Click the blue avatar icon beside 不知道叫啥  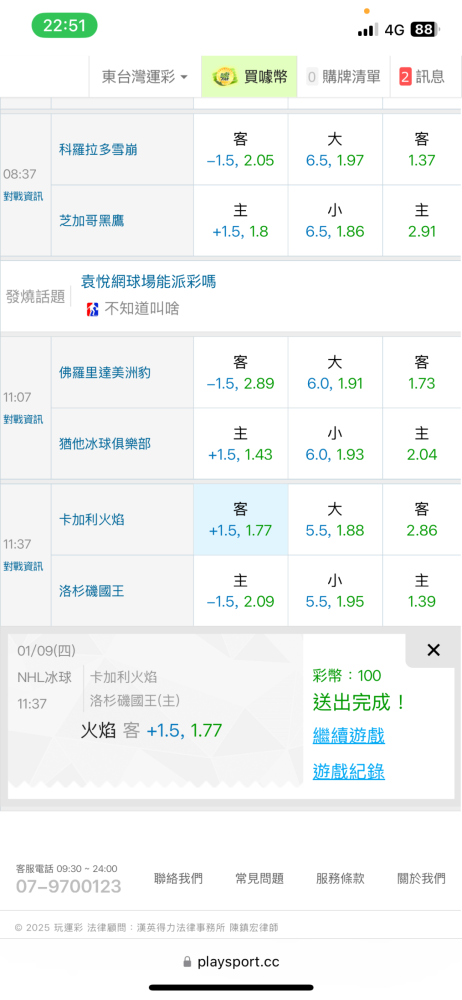click(93, 310)
